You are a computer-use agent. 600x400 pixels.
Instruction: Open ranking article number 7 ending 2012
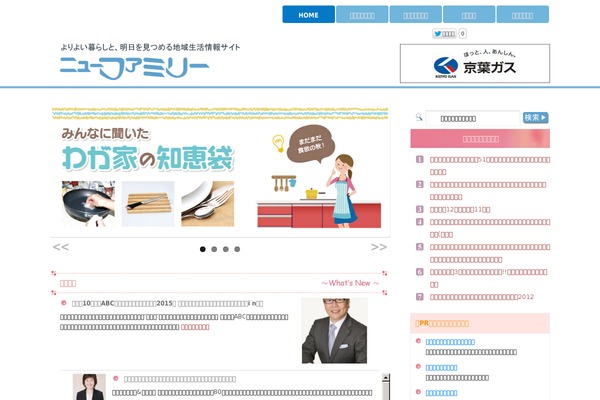point(482,297)
